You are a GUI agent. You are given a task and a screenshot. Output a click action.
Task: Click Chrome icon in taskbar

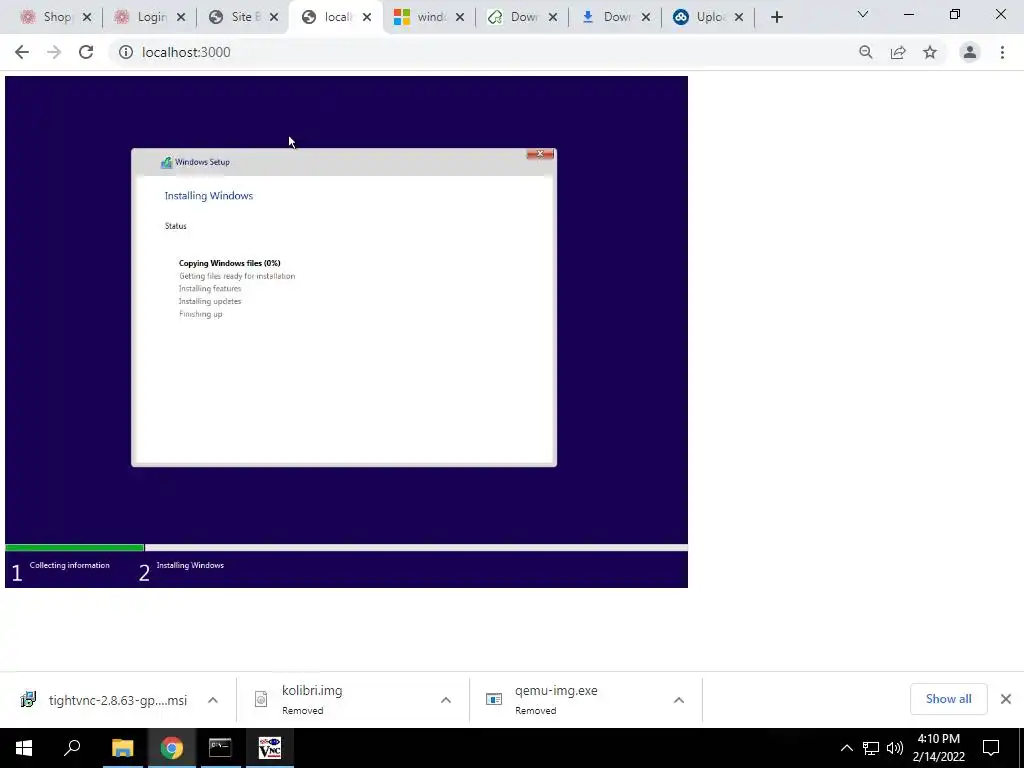(171, 748)
